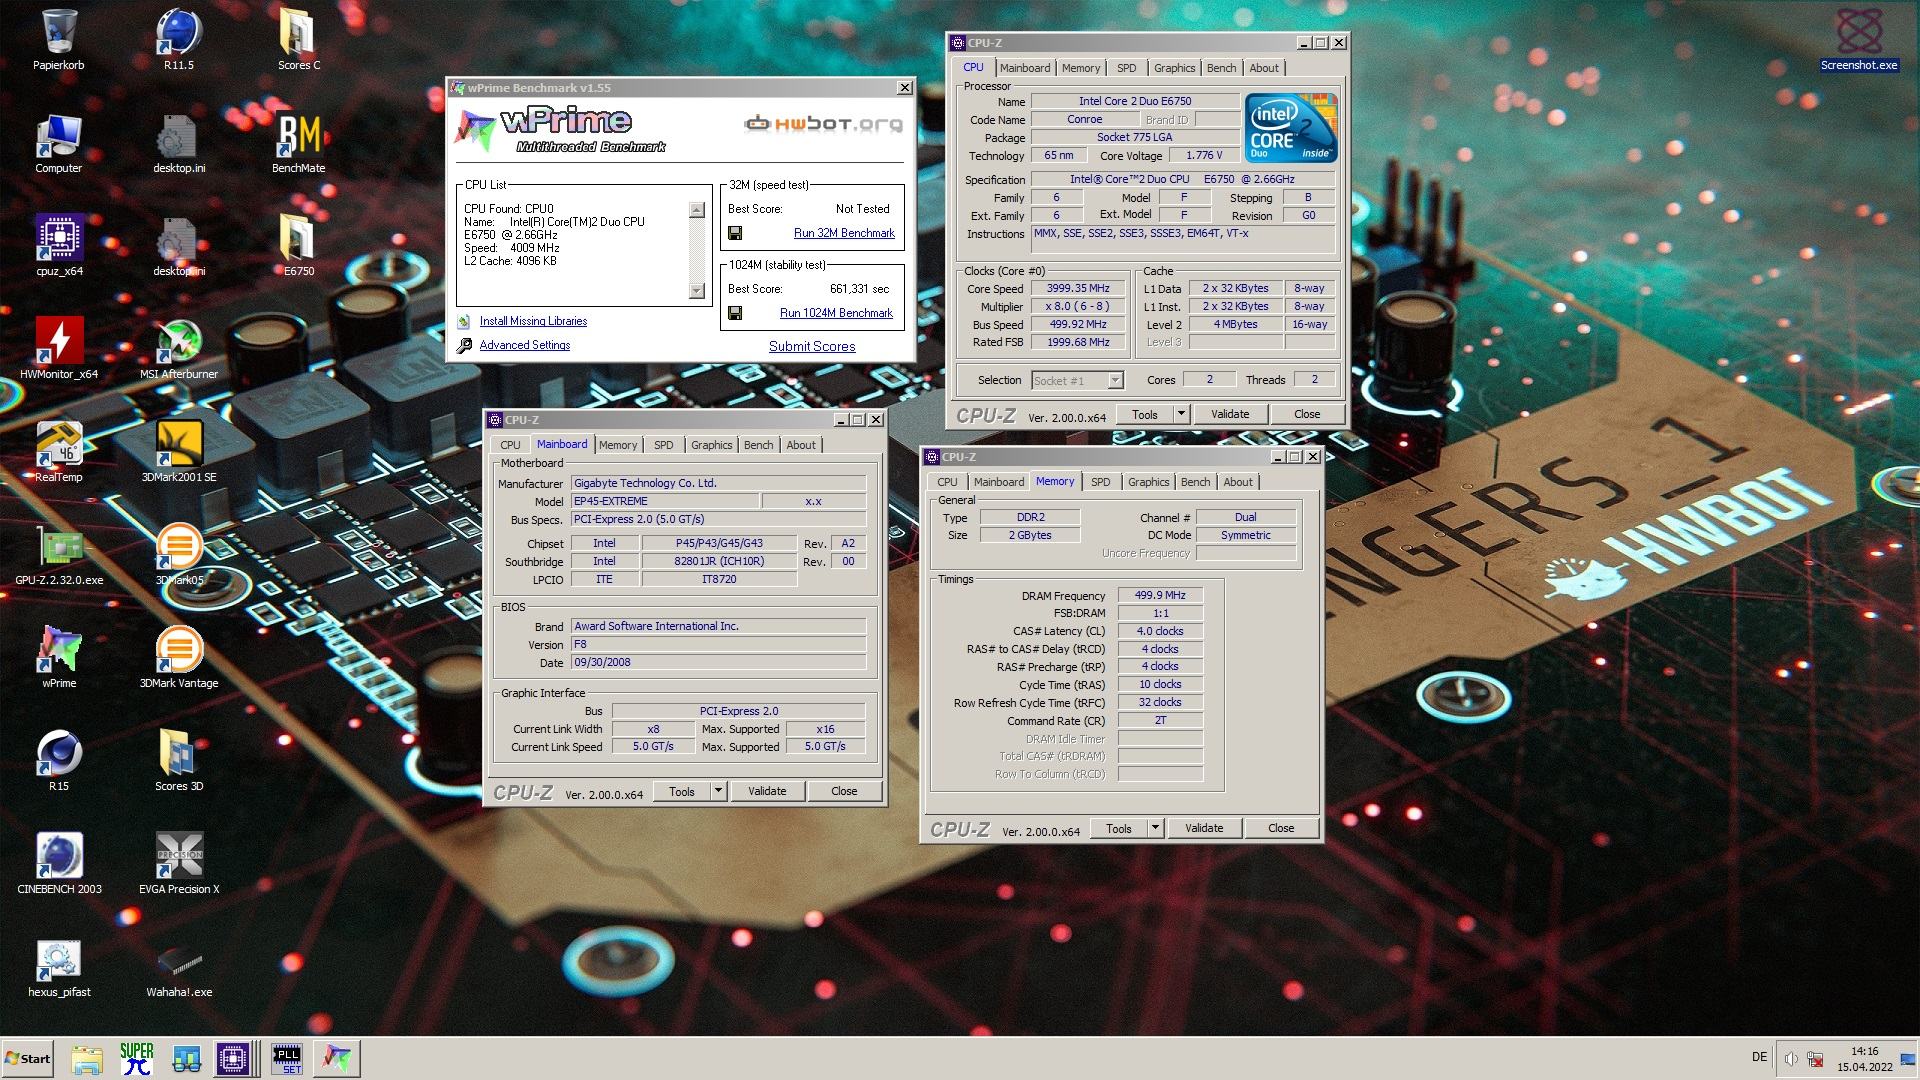Open the Scores C folder

click(299, 40)
